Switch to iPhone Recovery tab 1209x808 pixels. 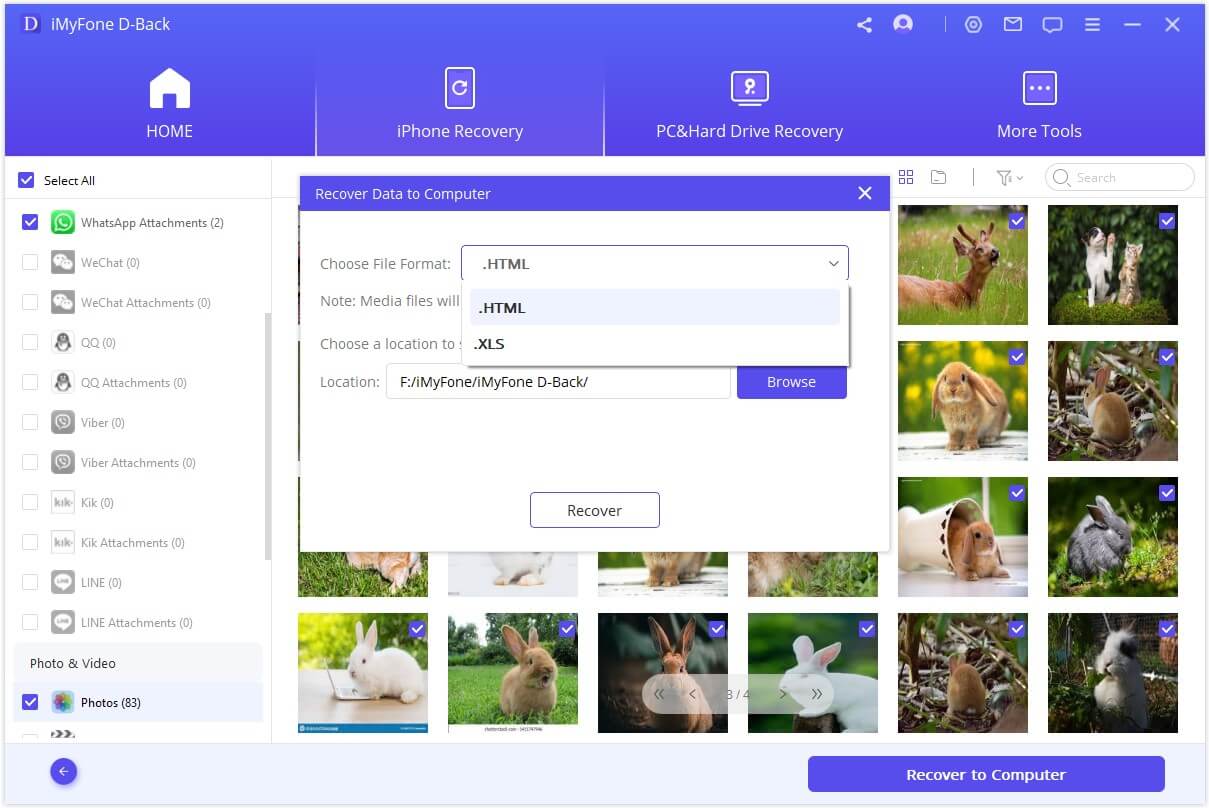pos(460,105)
